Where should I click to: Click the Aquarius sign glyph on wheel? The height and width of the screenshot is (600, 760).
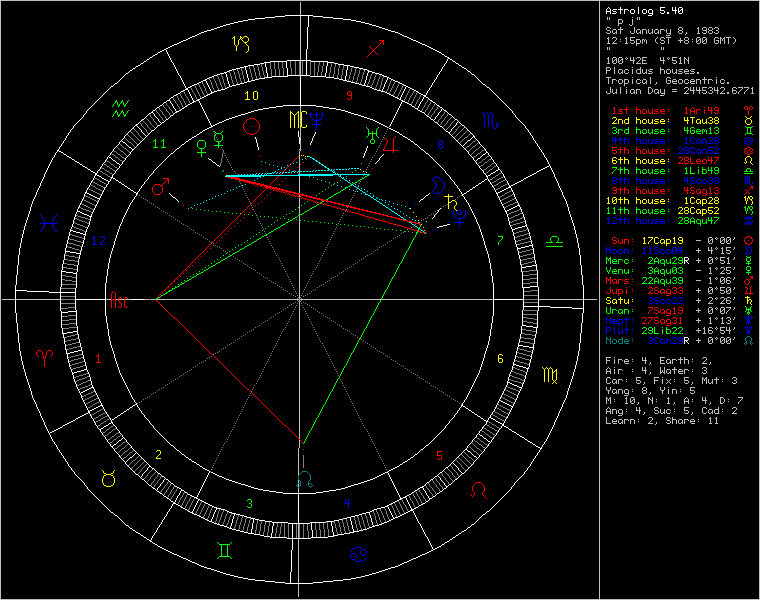120,109
